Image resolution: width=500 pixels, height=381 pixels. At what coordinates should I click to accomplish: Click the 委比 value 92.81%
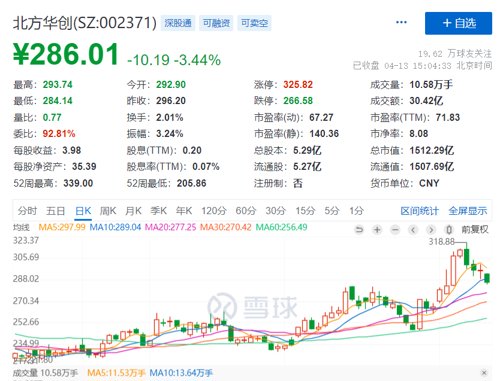pyautogui.click(x=59, y=134)
